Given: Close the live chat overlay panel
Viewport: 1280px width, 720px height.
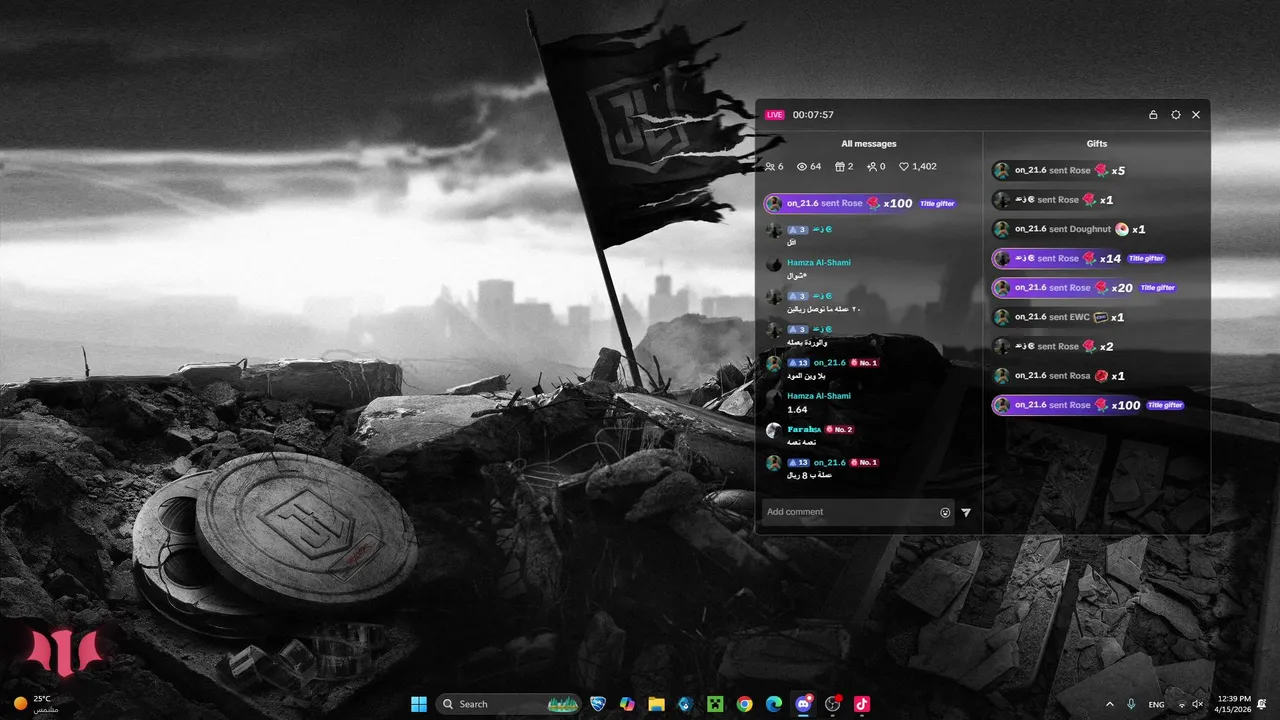Looking at the screenshot, I should click(x=1196, y=115).
